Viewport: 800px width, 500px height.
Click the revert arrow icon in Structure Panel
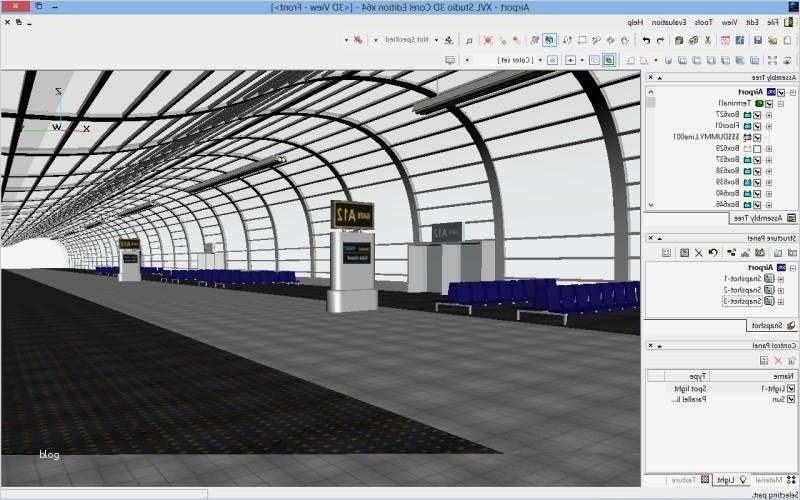[x=713, y=253]
